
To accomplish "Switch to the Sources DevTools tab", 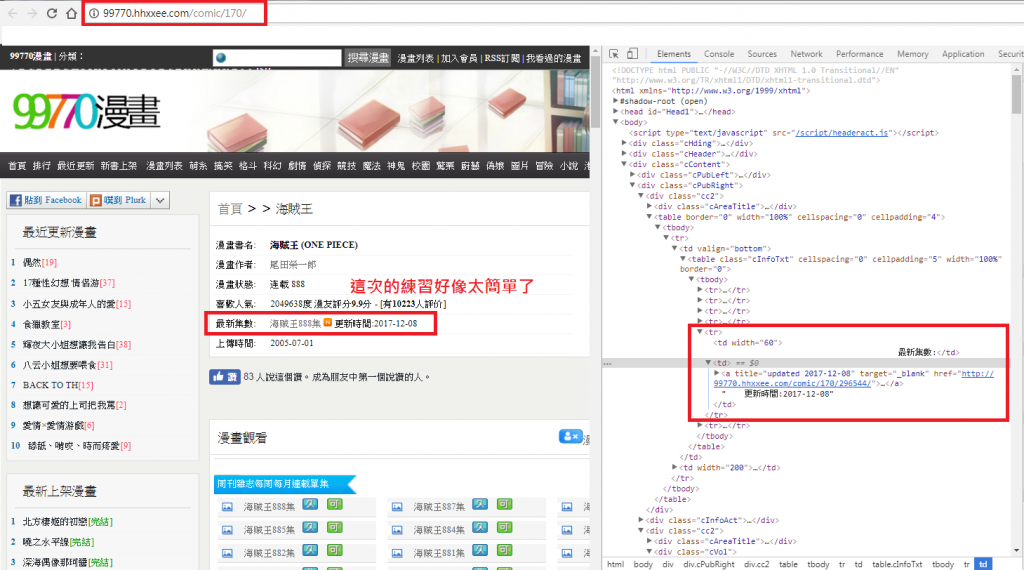I will (762, 54).
